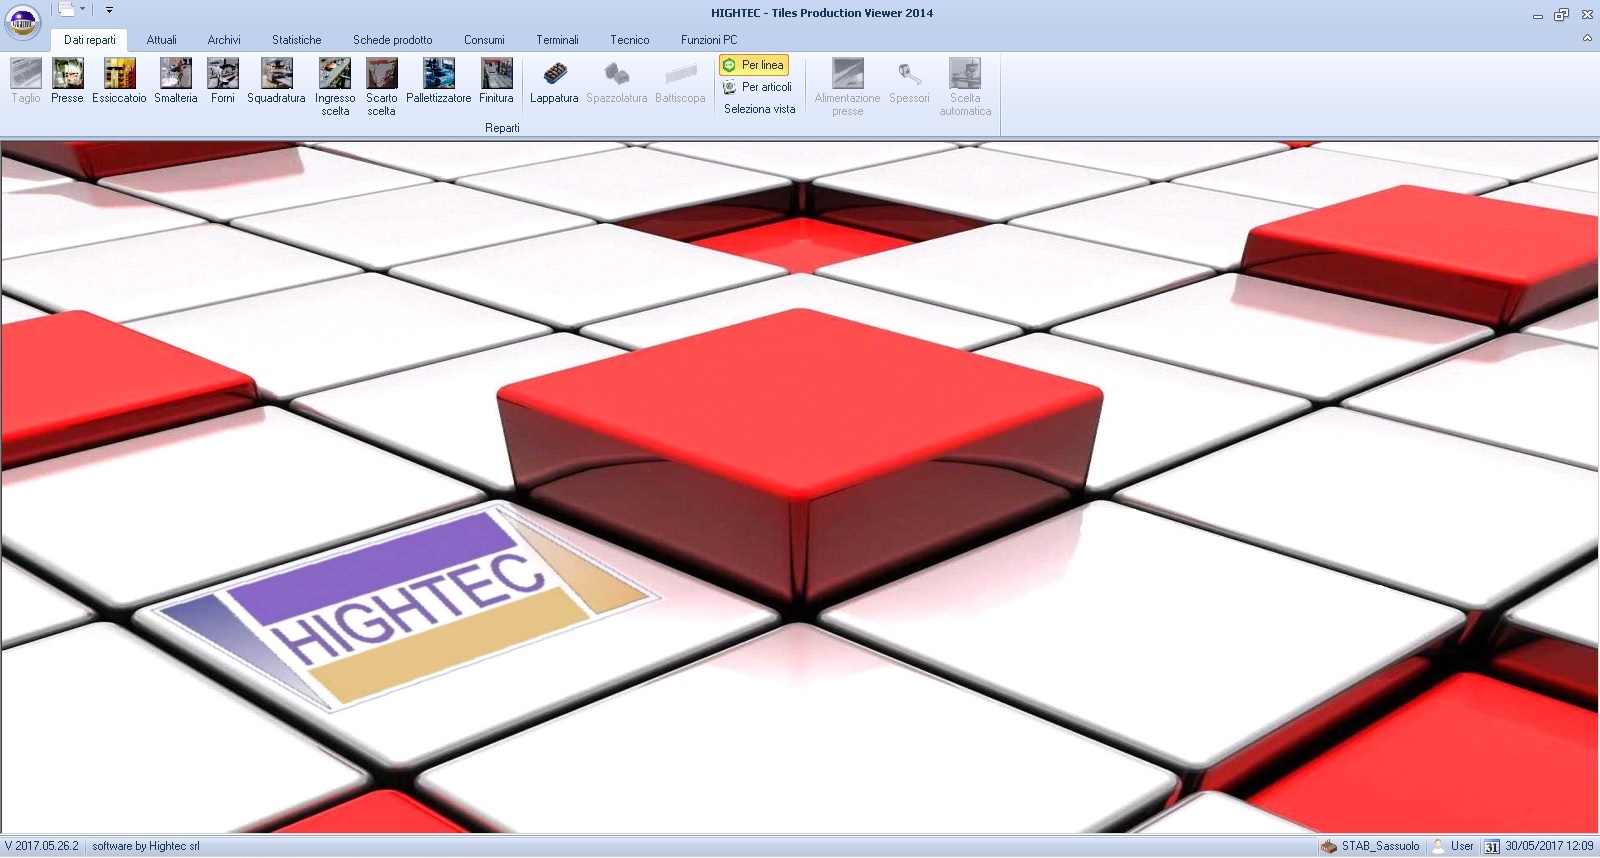The width and height of the screenshot is (1600, 858).
Task: Close the HIGHTEC Tiles Production Viewer
Action: pos(1587,14)
